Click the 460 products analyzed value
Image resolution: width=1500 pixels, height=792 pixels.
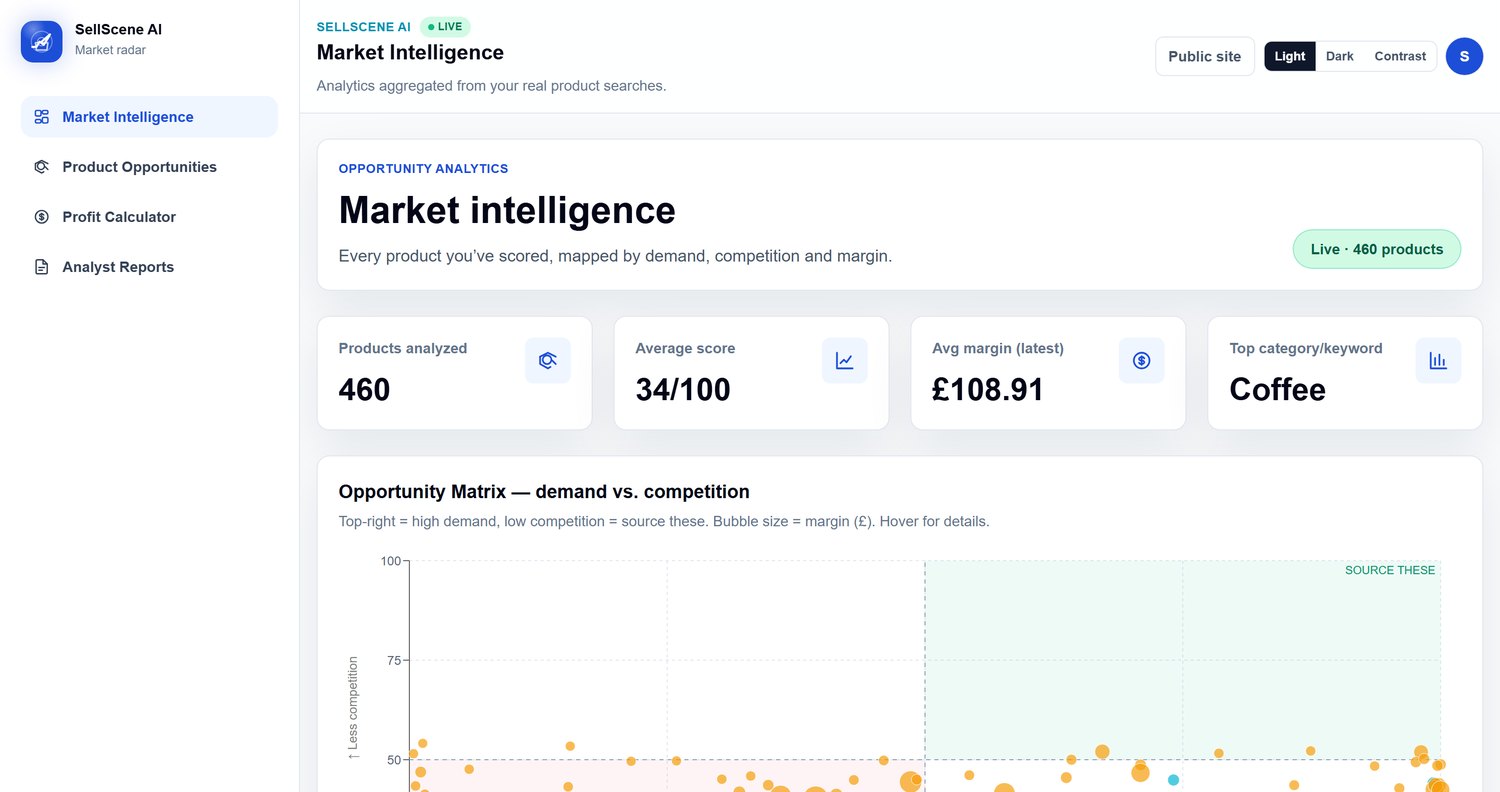coord(364,389)
